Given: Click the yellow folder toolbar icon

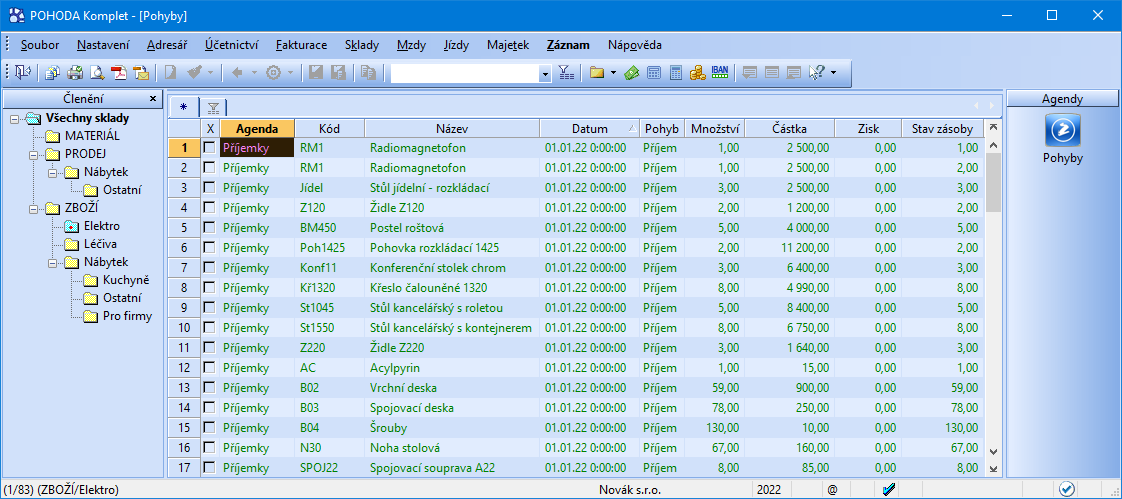Looking at the screenshot, I should coord(596,73).
